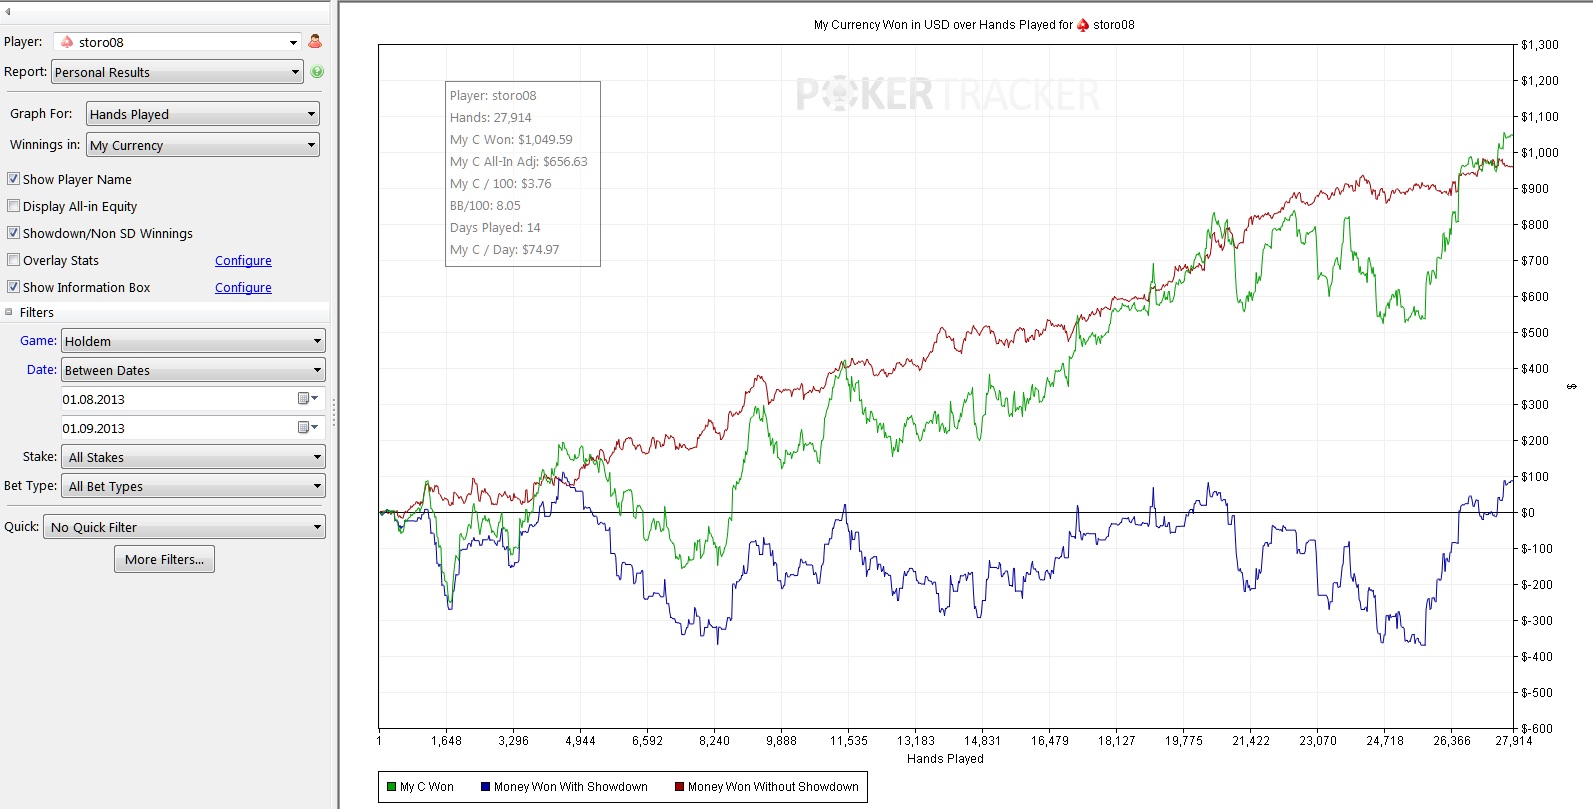Click the More Filters button
Image resolution: width=1593 pixels, height=809 pixels.
[164, 560]
